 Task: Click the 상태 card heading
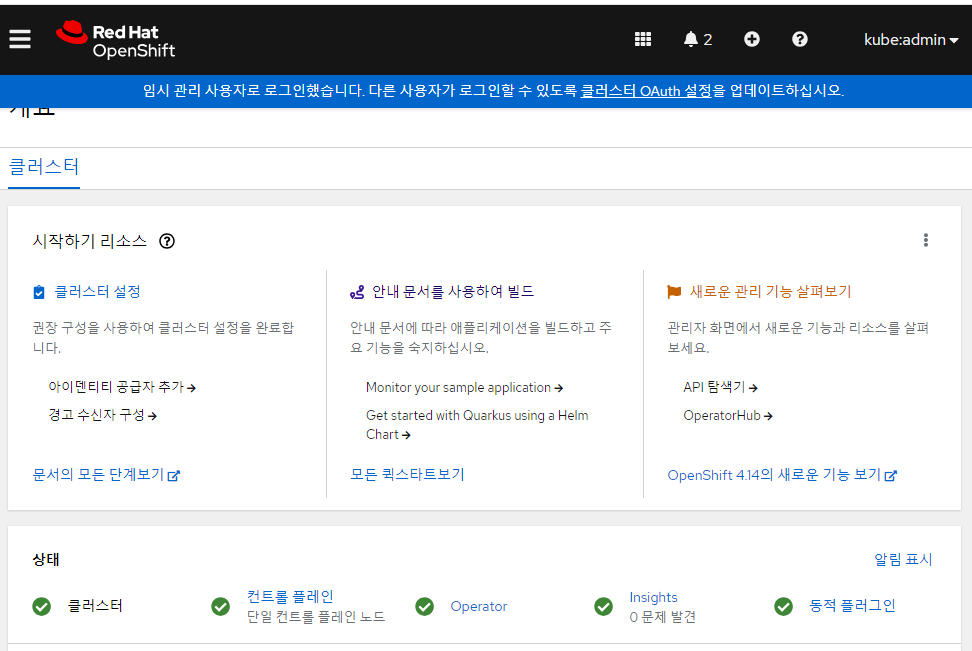click(x=46, y=559)
